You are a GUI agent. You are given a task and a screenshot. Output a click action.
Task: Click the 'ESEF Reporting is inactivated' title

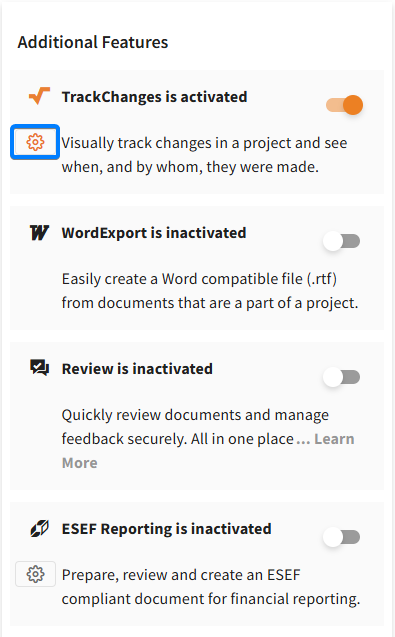(167, 529)
